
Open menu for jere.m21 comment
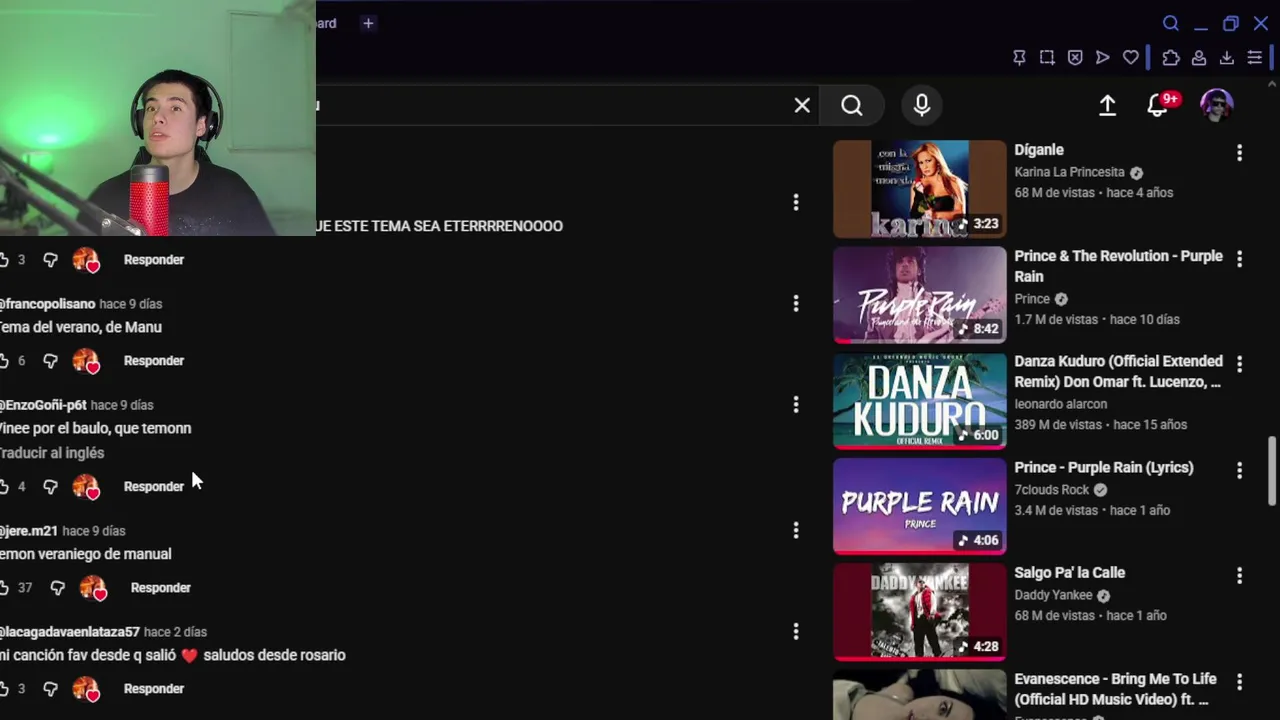[796, 530]
